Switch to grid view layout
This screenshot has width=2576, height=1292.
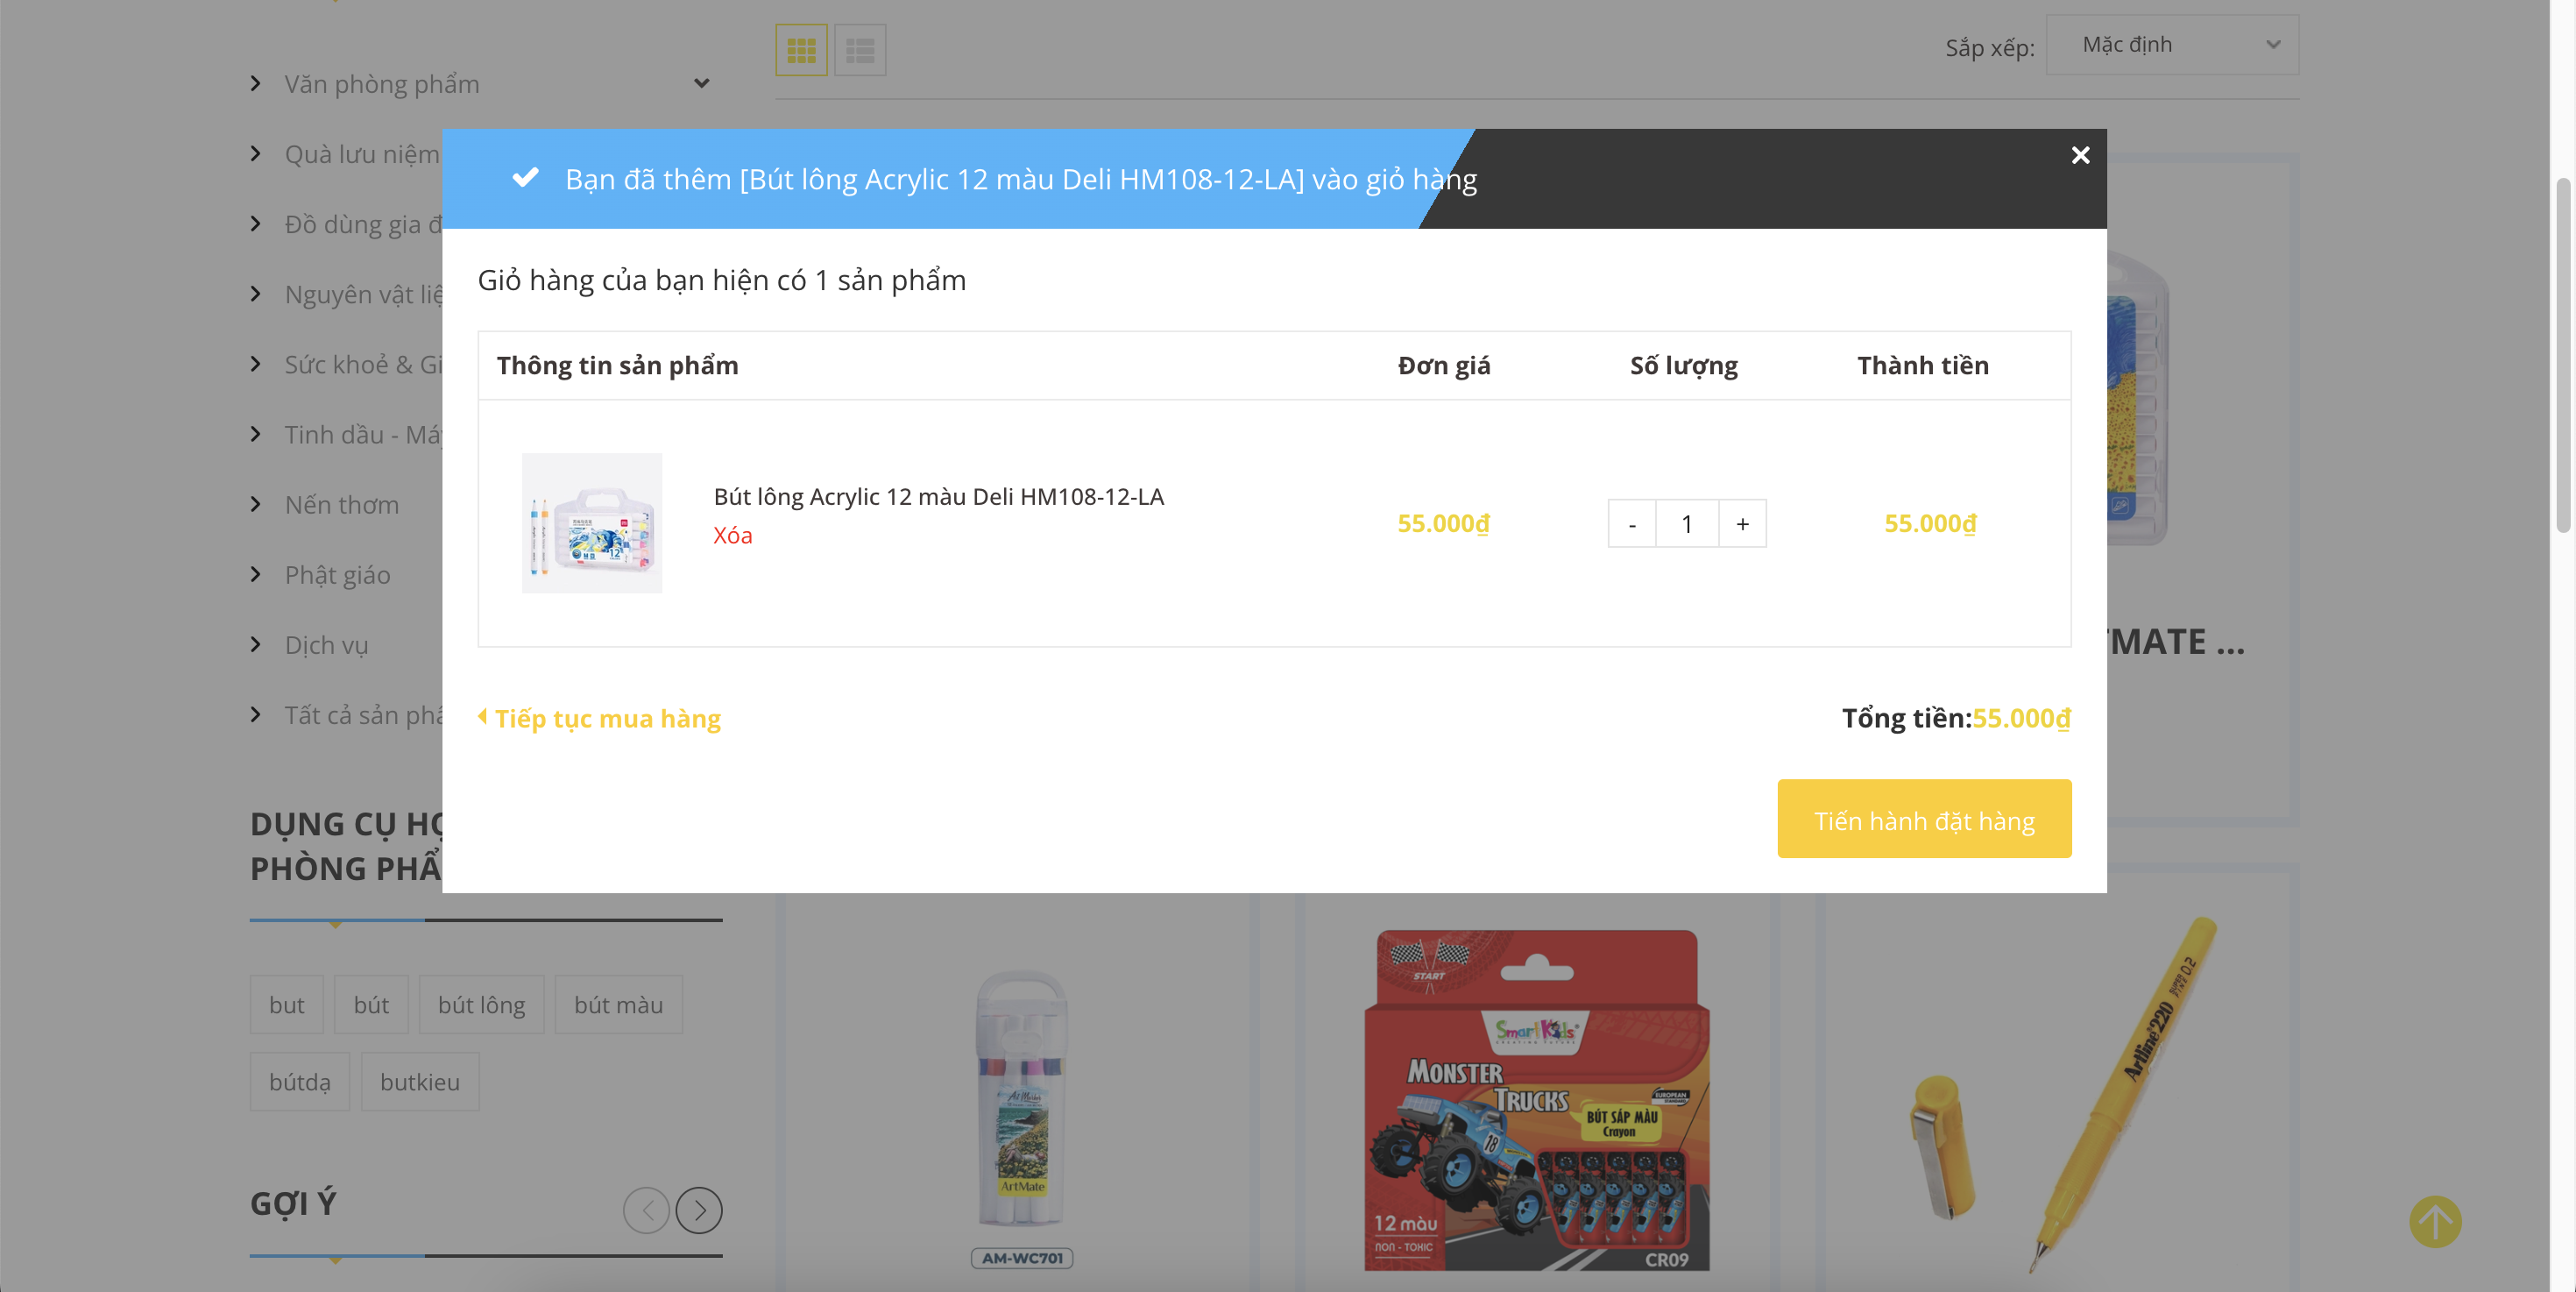pos(801,50)
